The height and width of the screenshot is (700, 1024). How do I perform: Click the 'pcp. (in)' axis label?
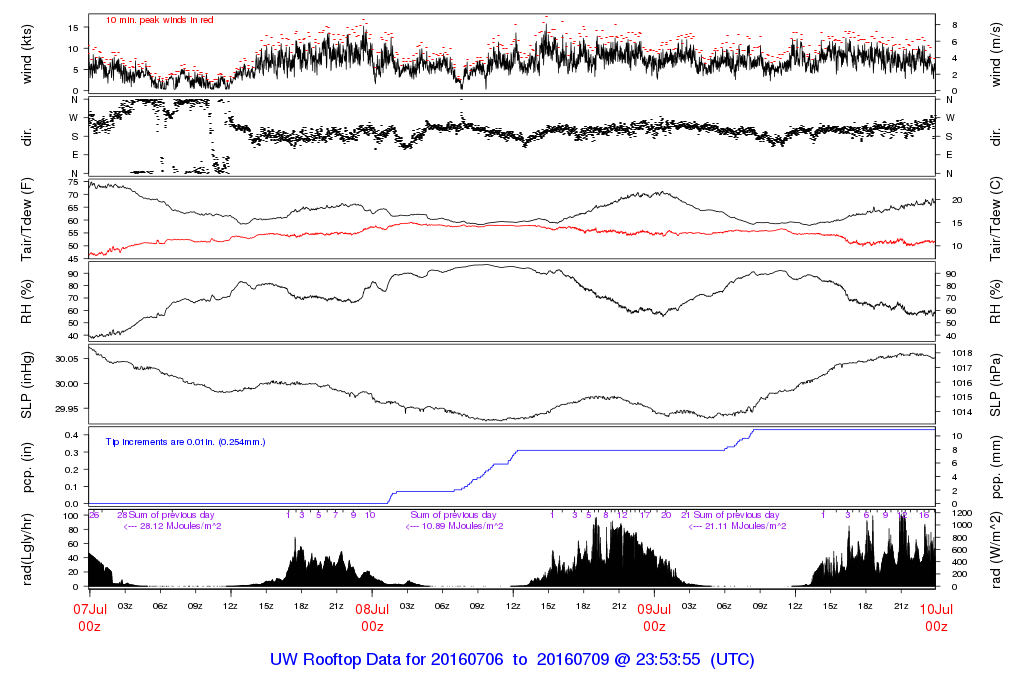[27, 468]
